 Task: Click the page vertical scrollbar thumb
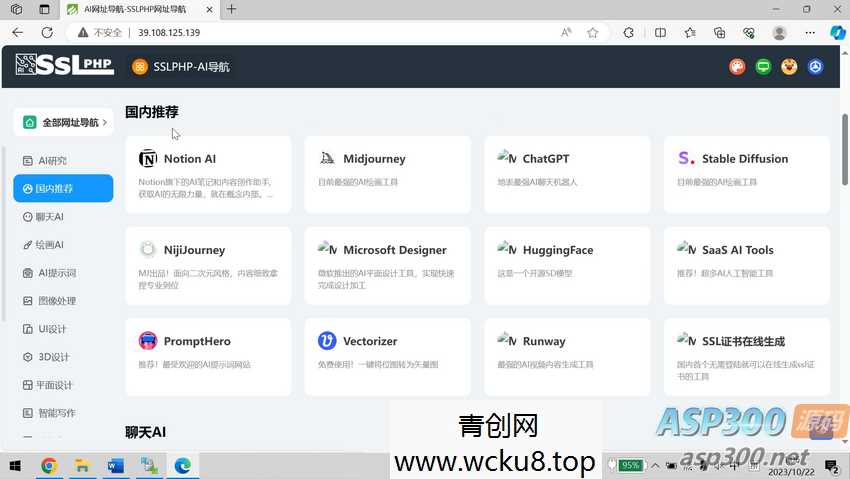click(845, 150)
